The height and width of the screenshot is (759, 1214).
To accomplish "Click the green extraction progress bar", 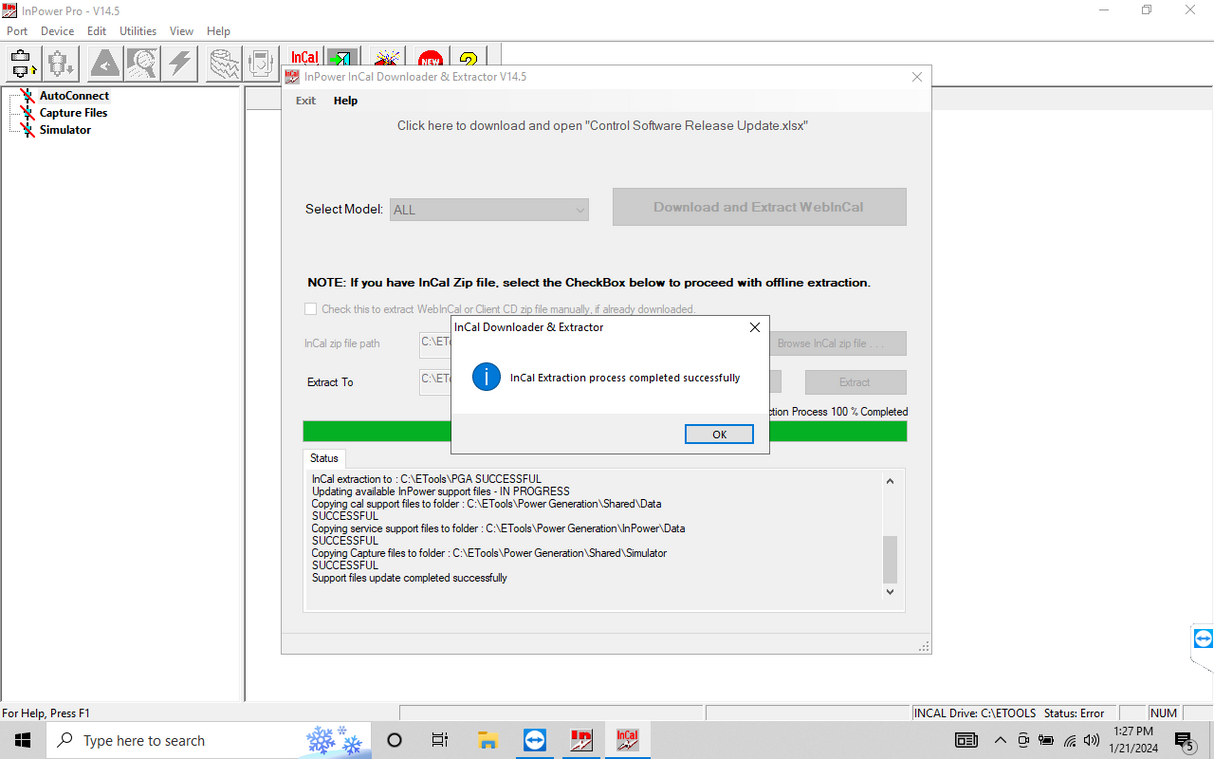I will point(604,431).
